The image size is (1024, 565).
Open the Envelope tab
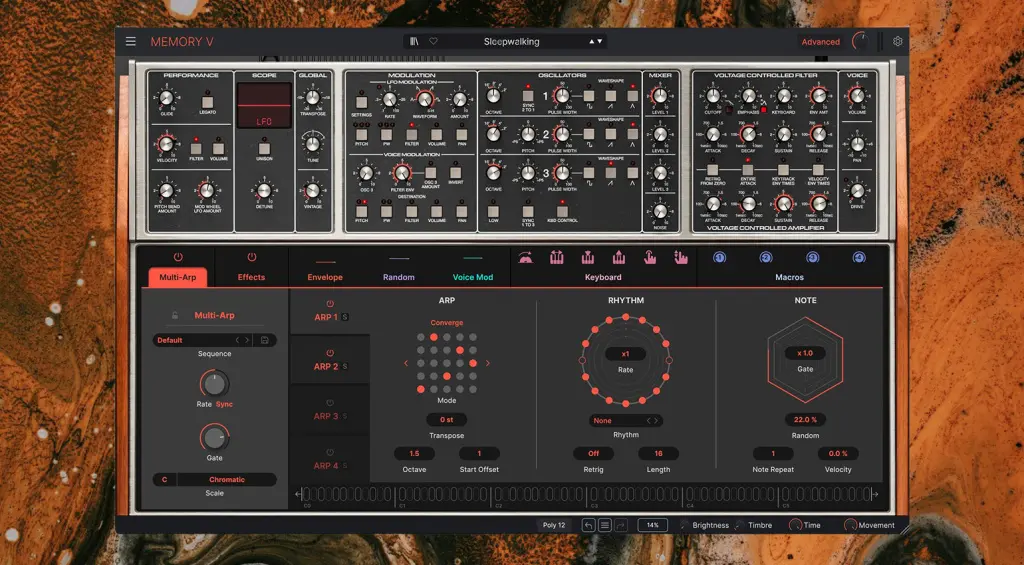click(x=325, y=277)
